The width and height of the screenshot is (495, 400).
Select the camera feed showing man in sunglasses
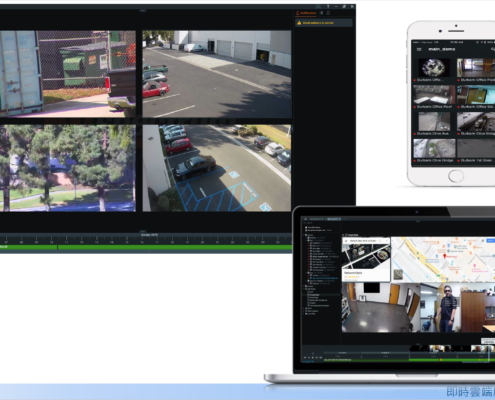click(x=458, y=307)
